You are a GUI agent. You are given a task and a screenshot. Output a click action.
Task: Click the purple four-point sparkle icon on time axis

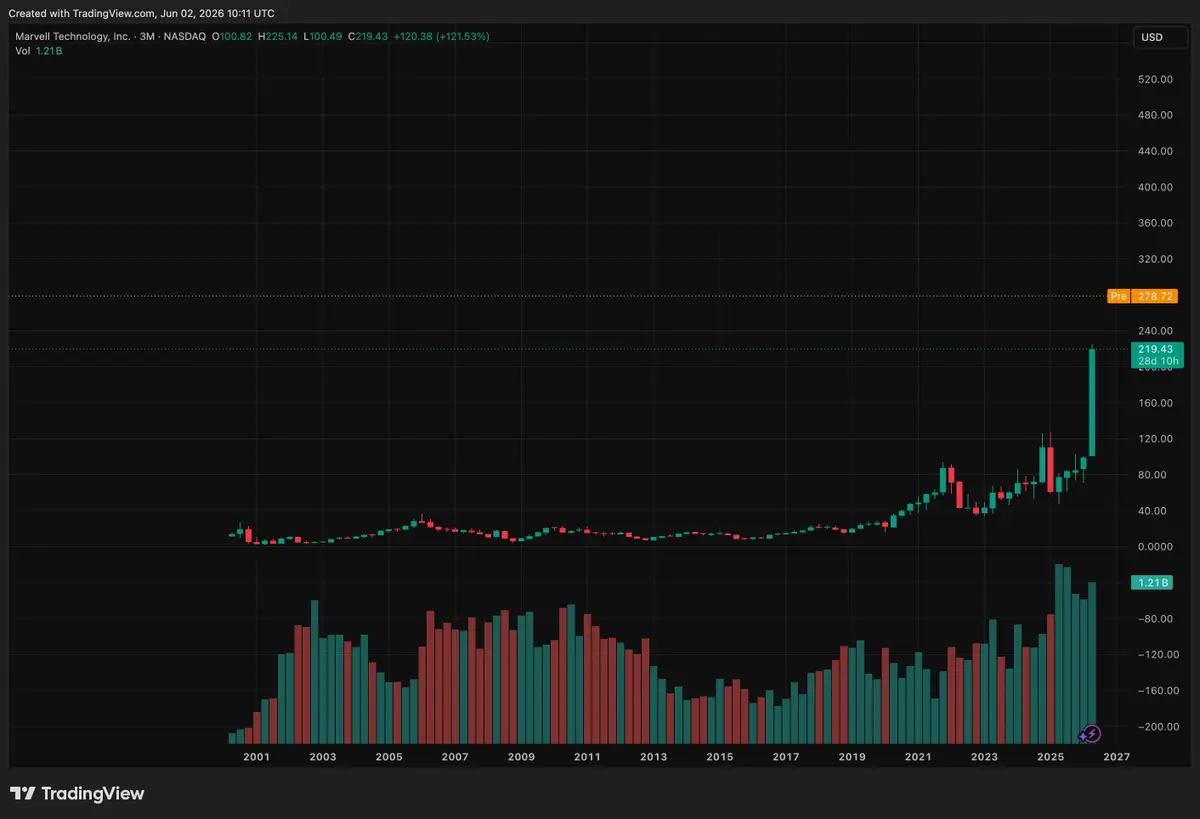click(x=1083, y=736)
